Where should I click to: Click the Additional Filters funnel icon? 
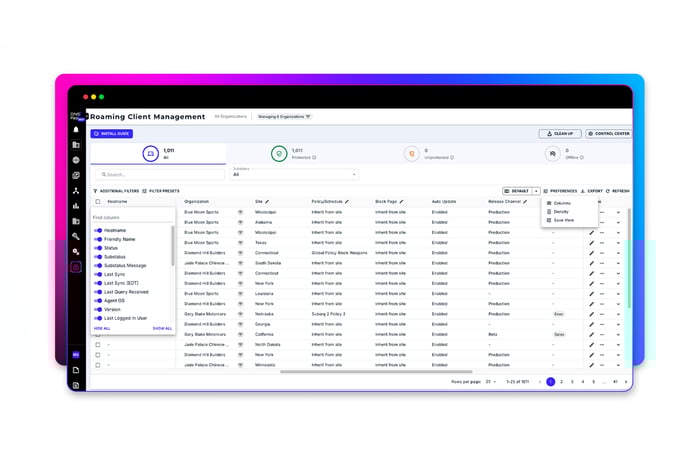pos(95,191)
